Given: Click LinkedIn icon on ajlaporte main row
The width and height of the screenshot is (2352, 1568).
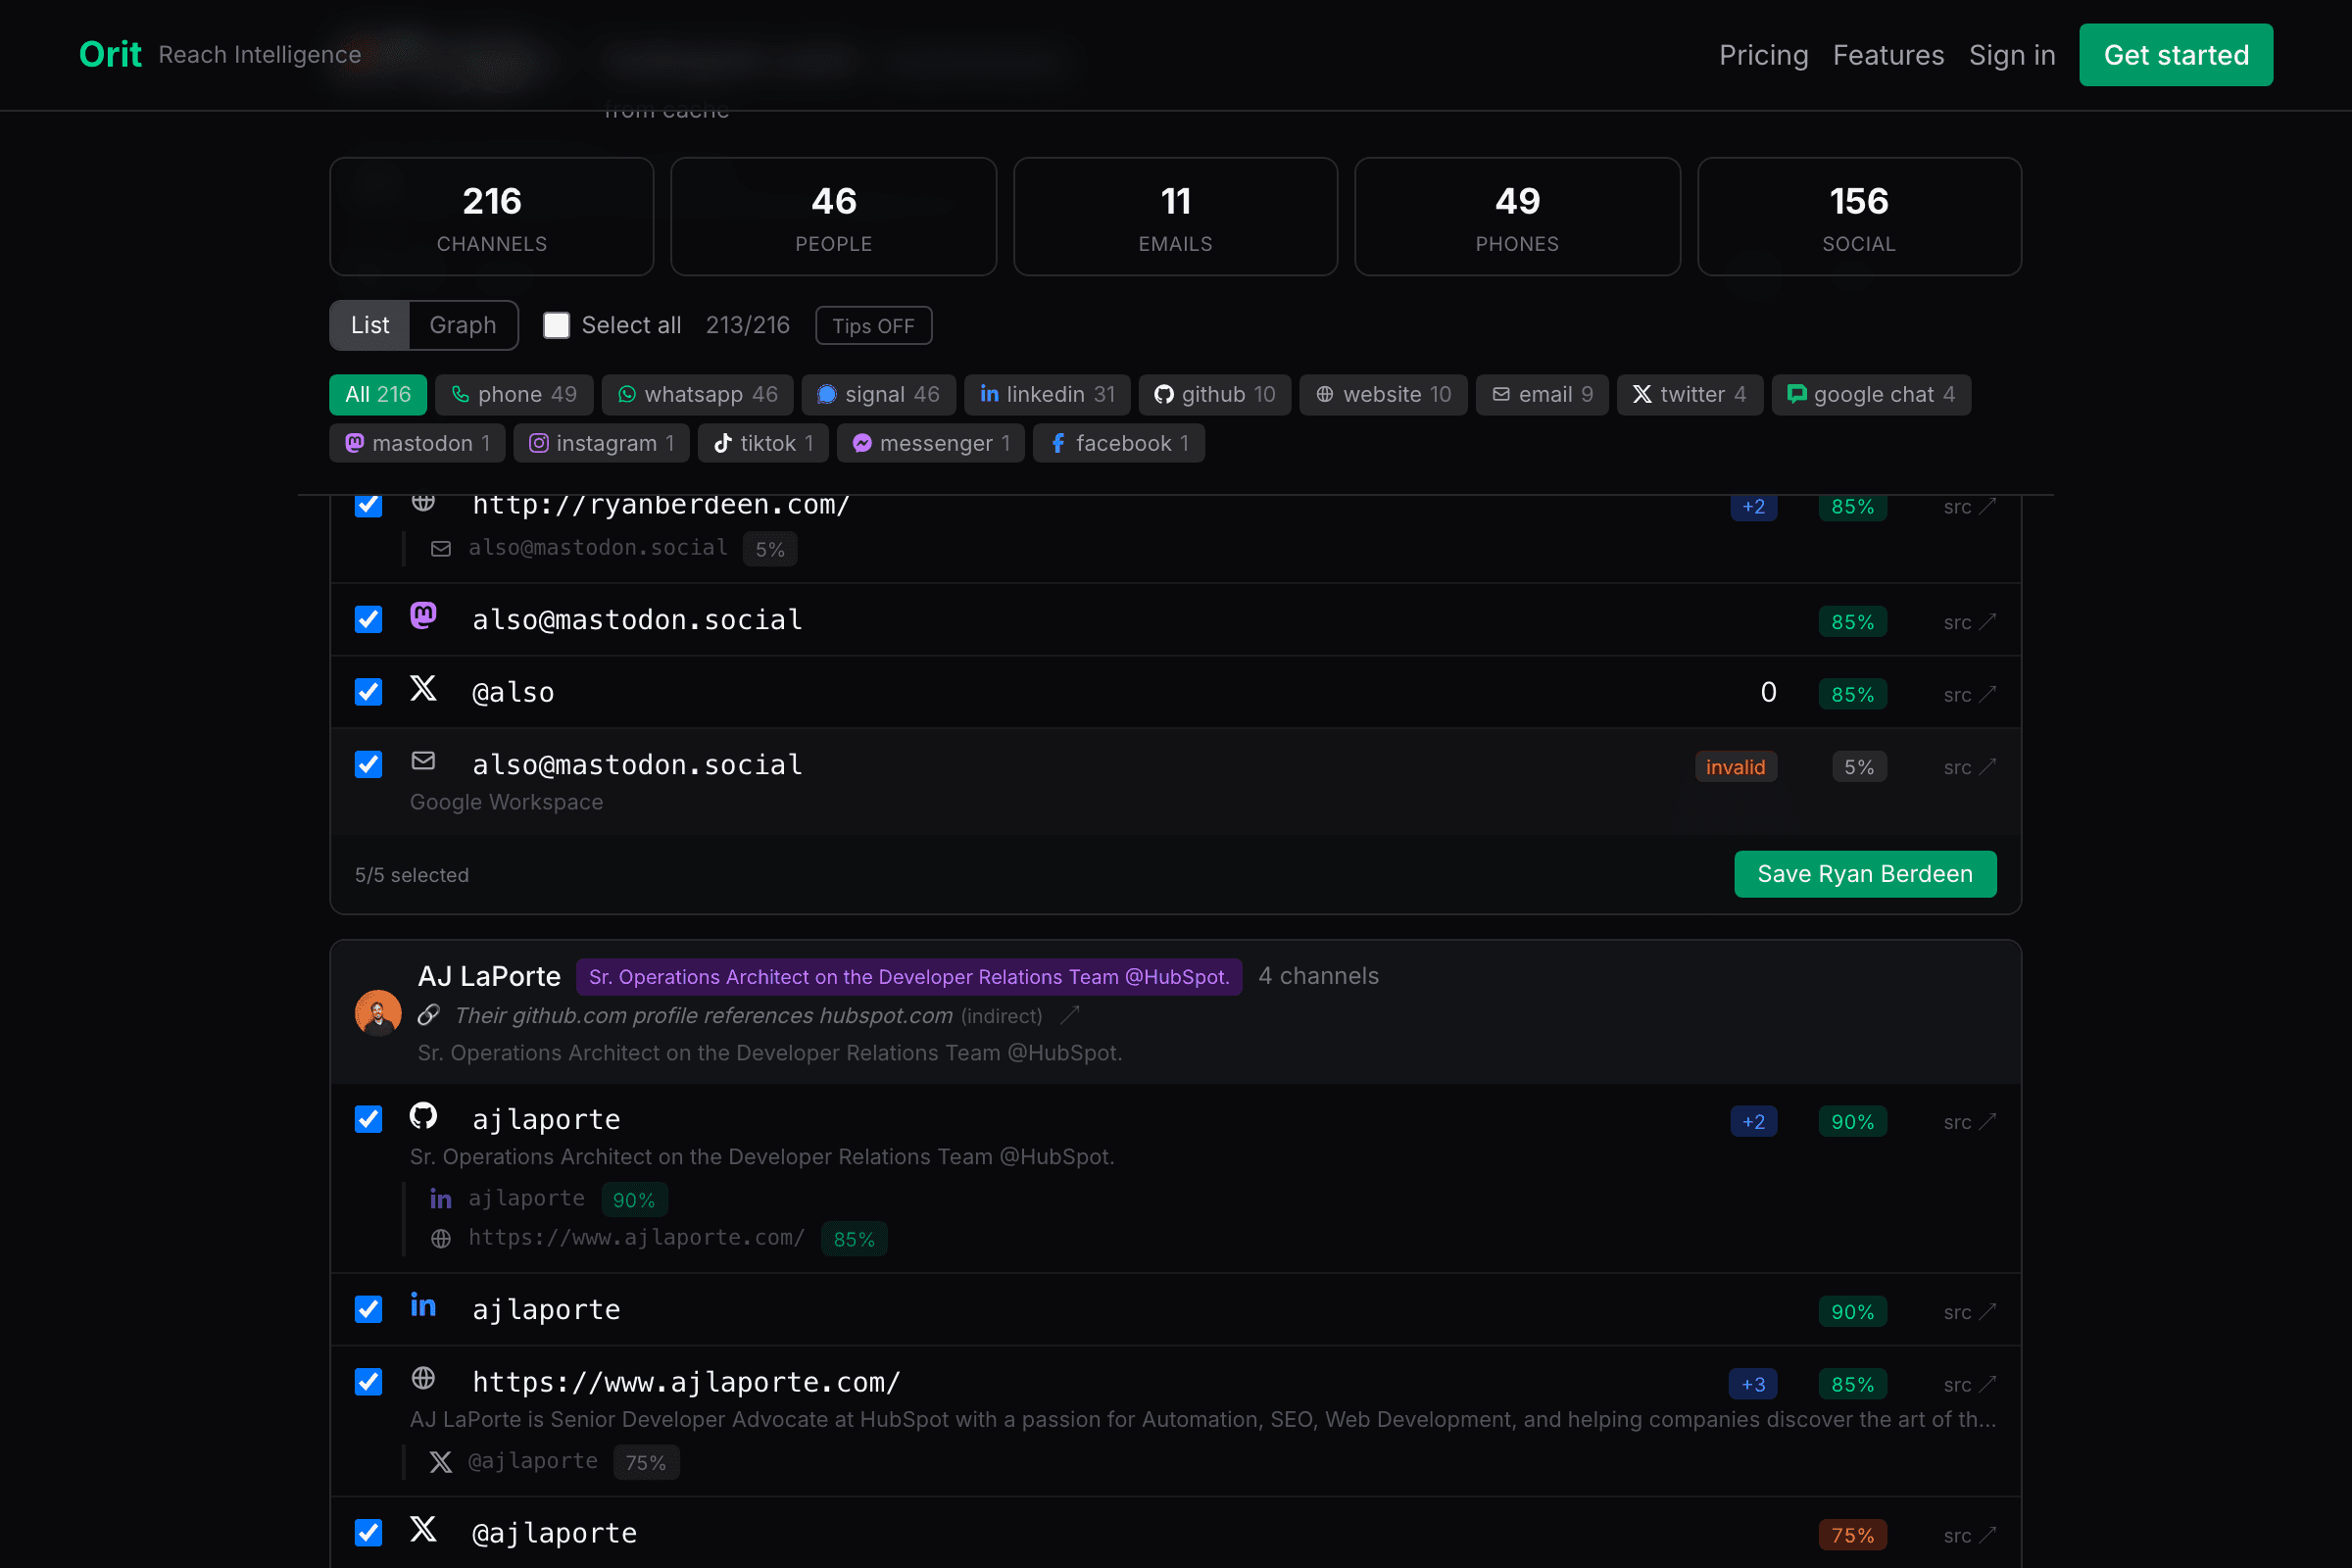Looking at the screenshot, I should coord(423,1306).
